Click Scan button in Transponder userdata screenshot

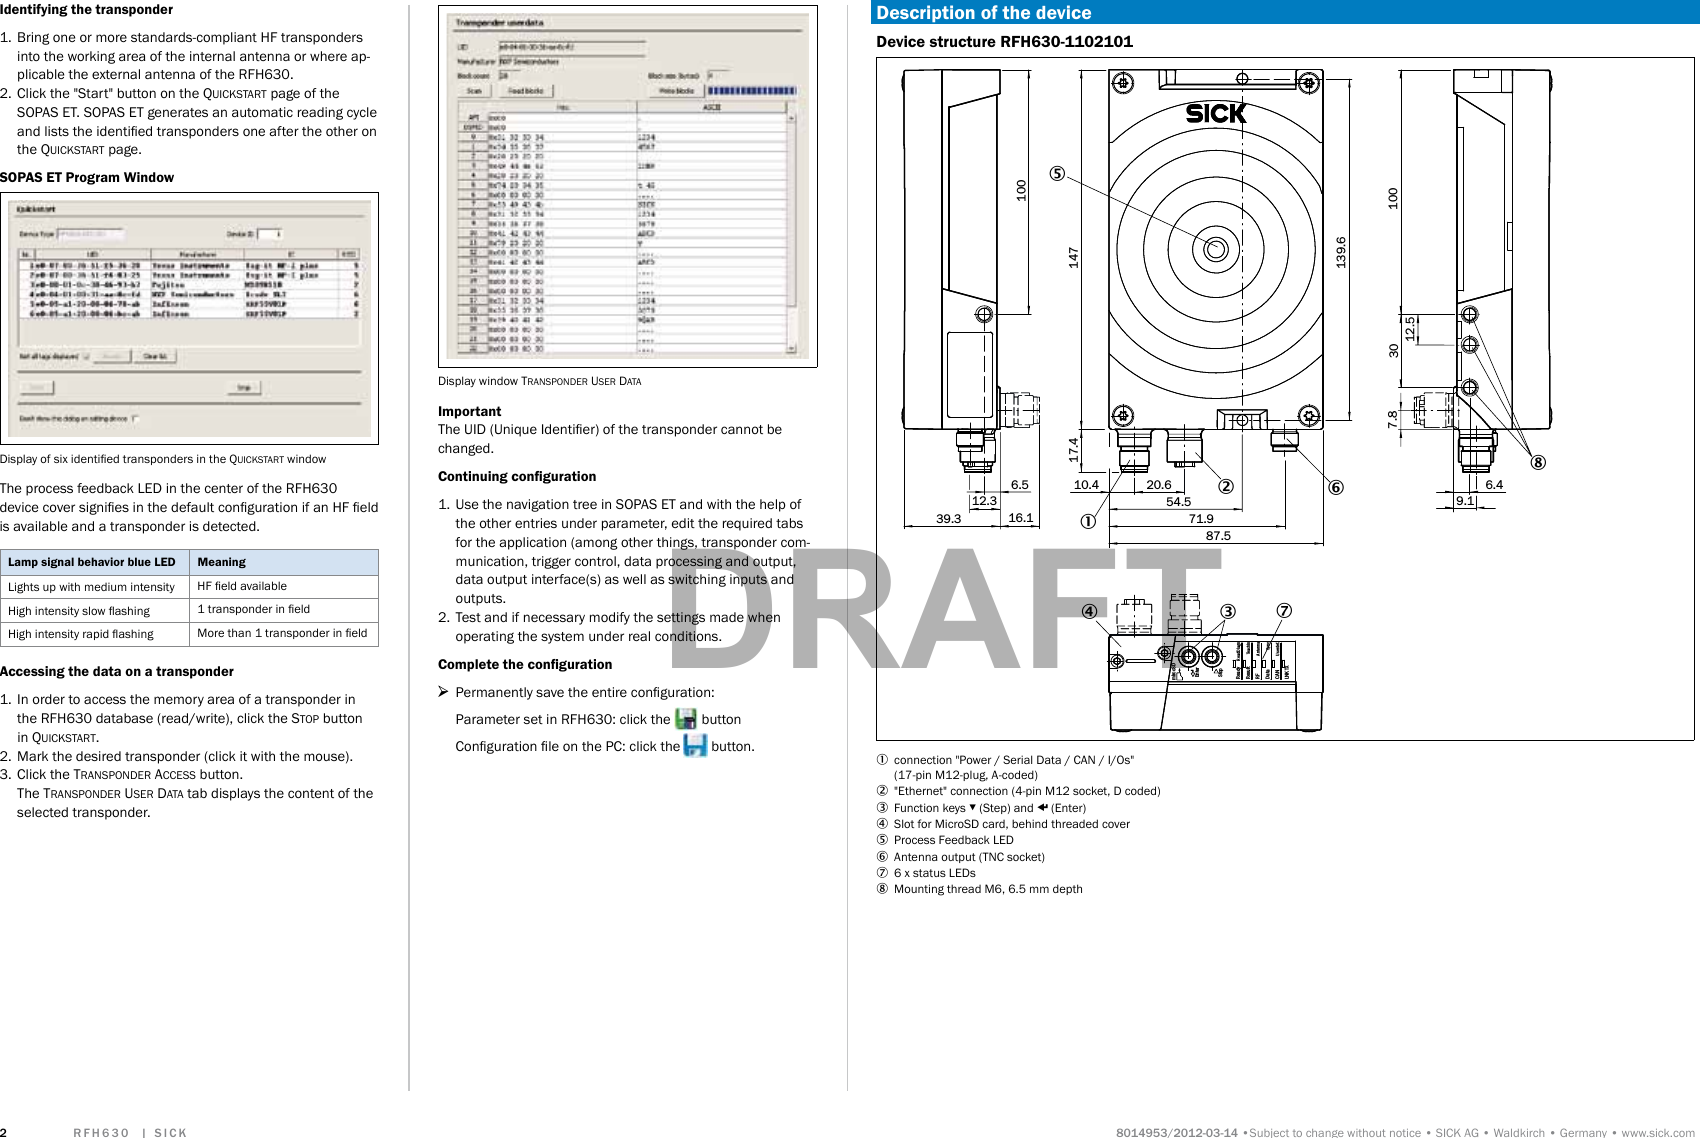coord(474,91)
